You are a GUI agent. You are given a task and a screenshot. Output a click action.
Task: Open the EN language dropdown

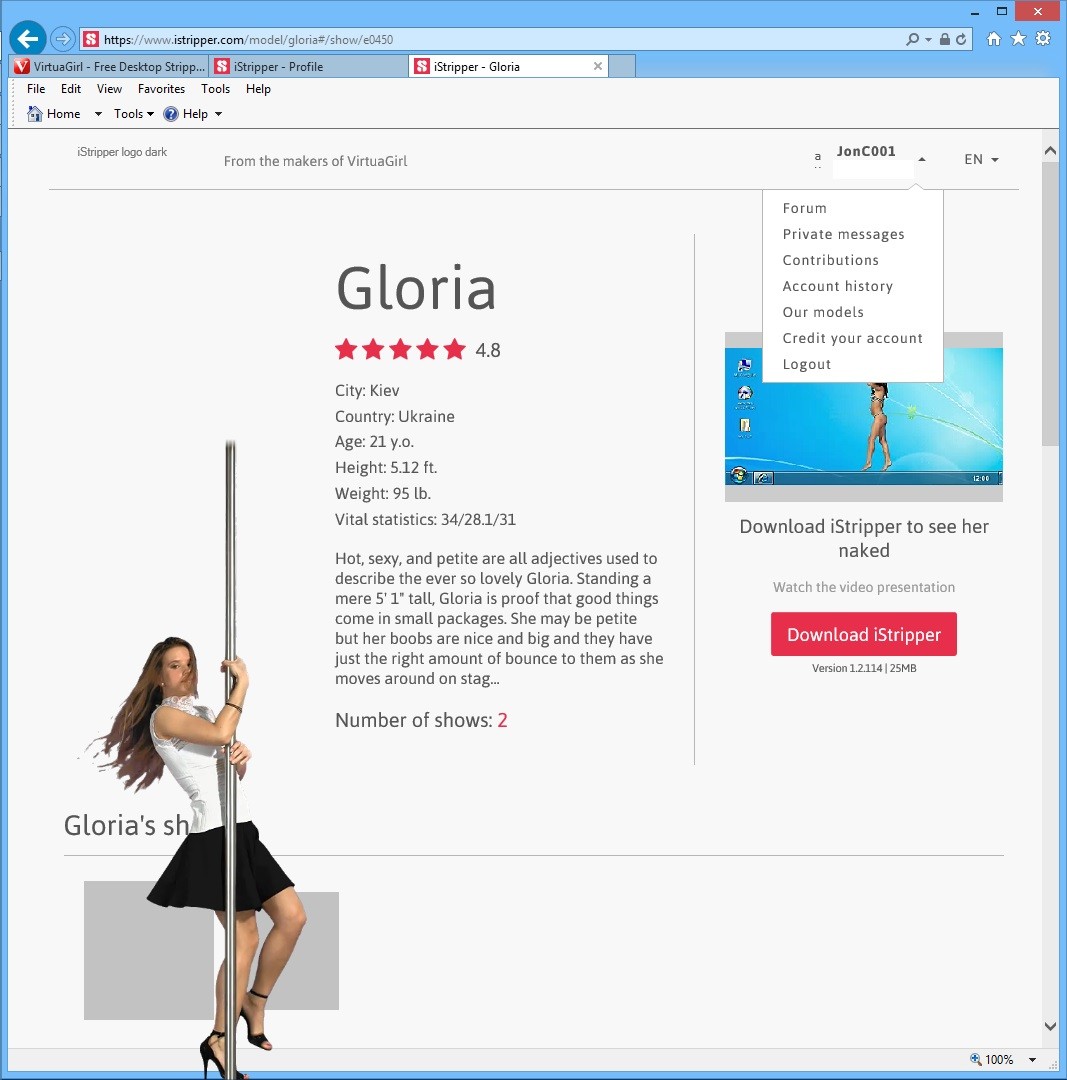tap(981, 159)
